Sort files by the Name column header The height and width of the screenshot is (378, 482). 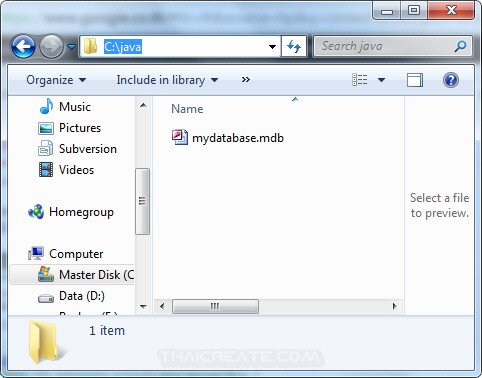[187, 109]
